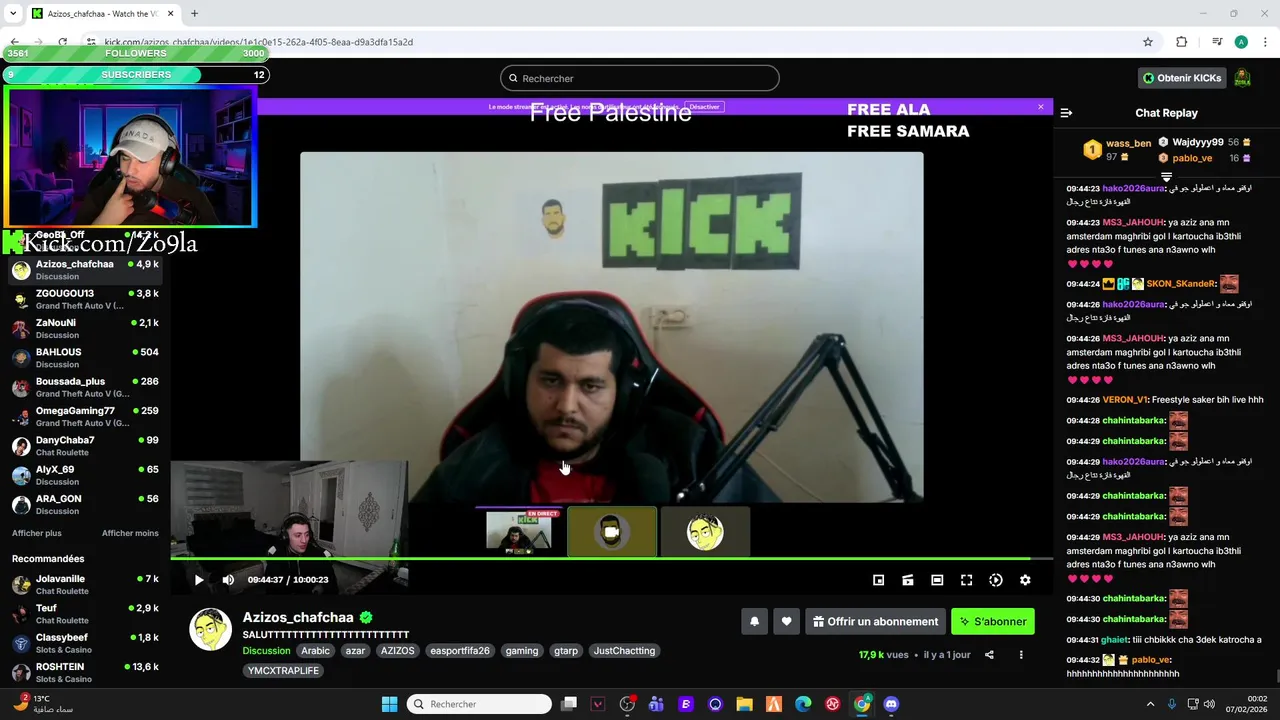The width and height of the screenshot is (1280, 720).
Task: Toggle theater mode in player
Action: click(x=937, y=580)
